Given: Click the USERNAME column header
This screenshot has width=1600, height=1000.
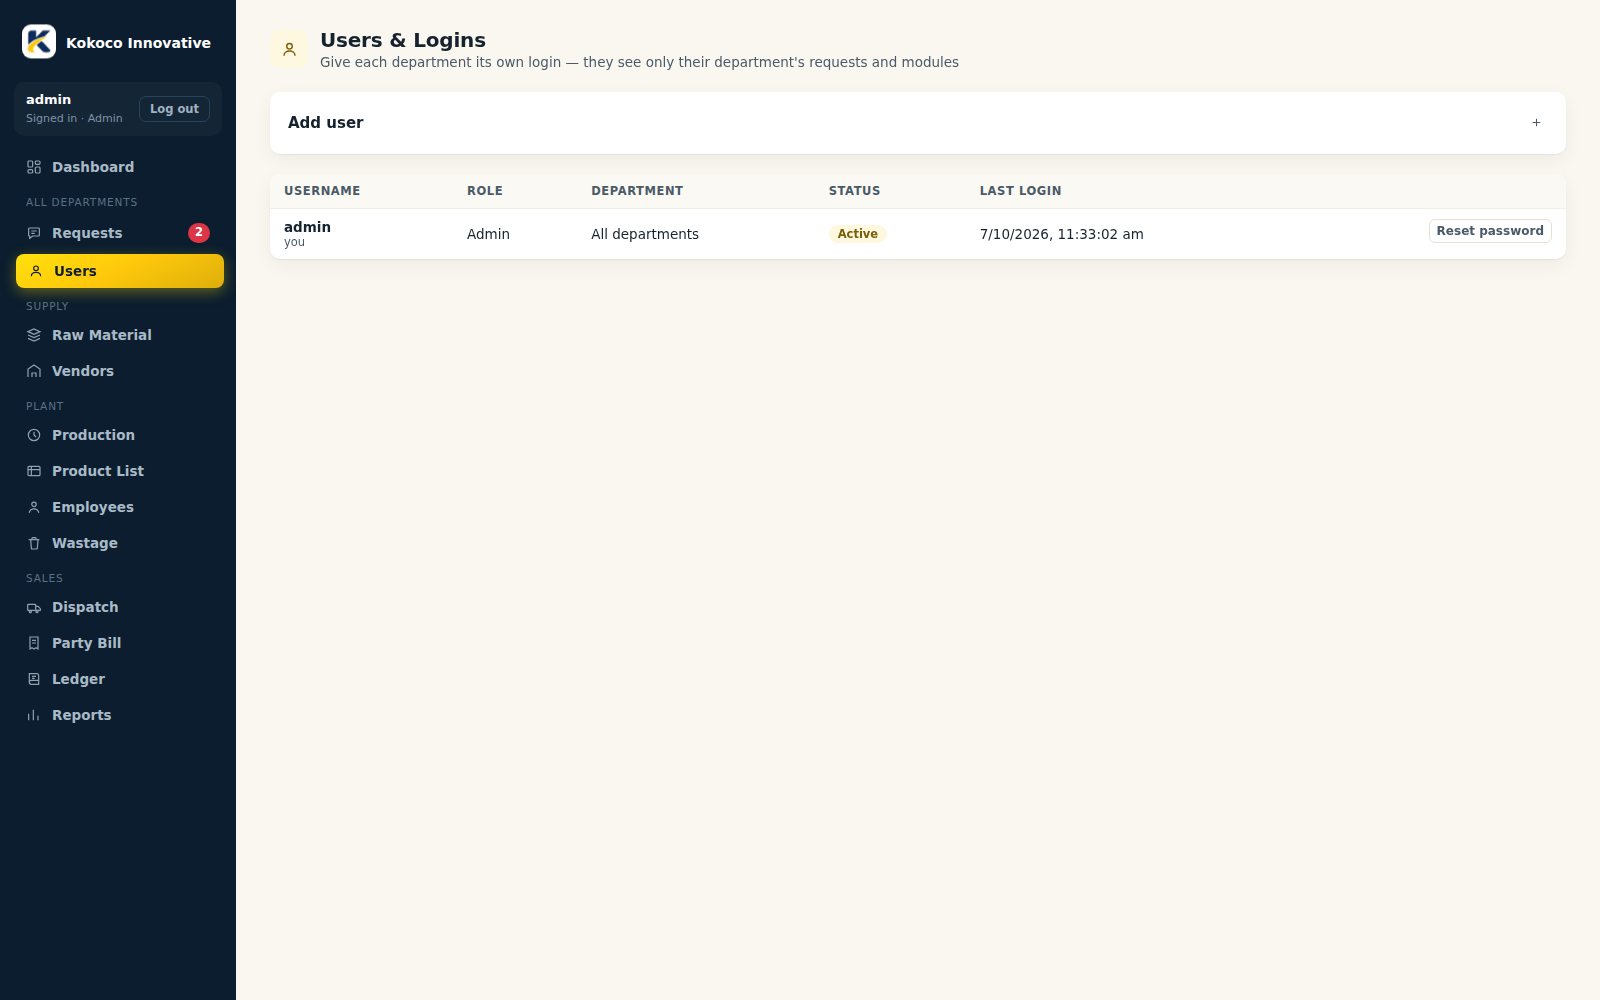Looking at the screenshot, I should coord(322,191).
